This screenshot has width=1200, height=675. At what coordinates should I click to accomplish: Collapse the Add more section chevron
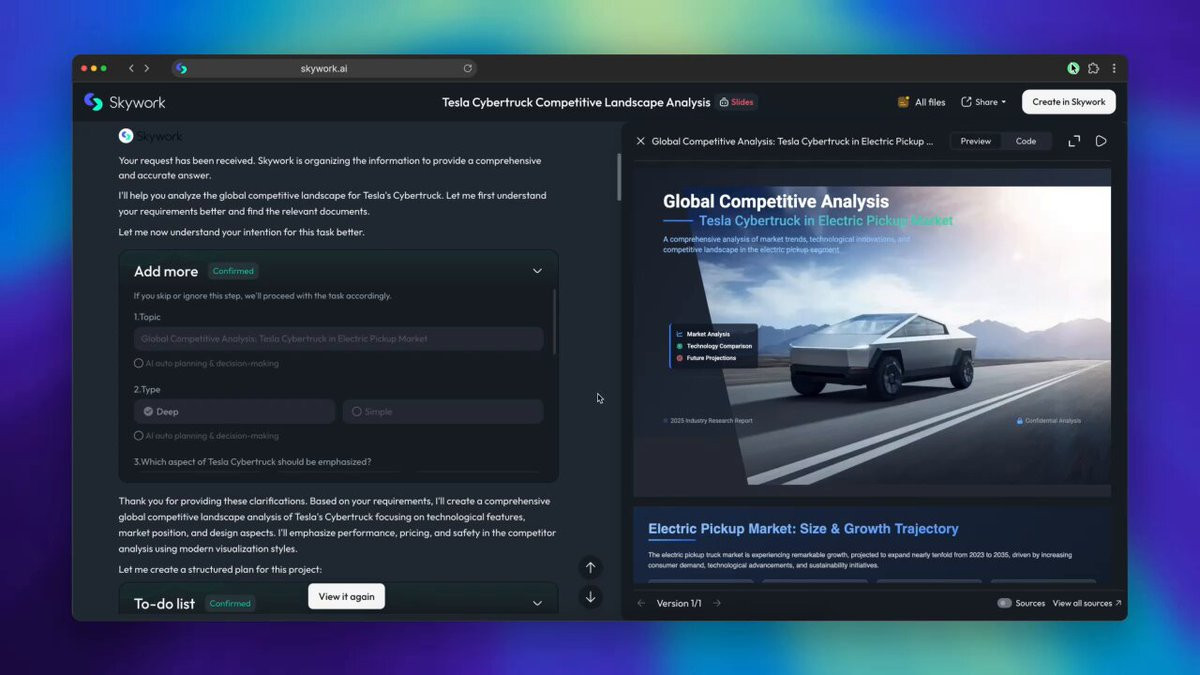click(537, 271)
